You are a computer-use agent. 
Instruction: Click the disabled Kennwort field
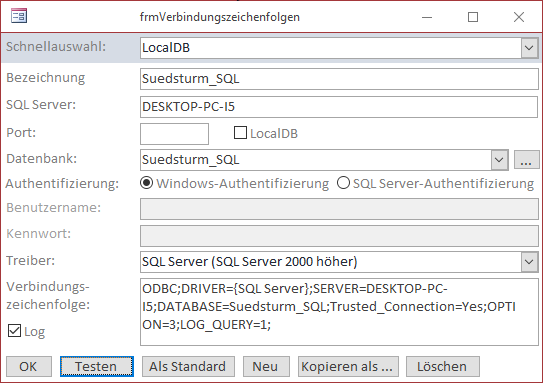click(x=339, y=235)
